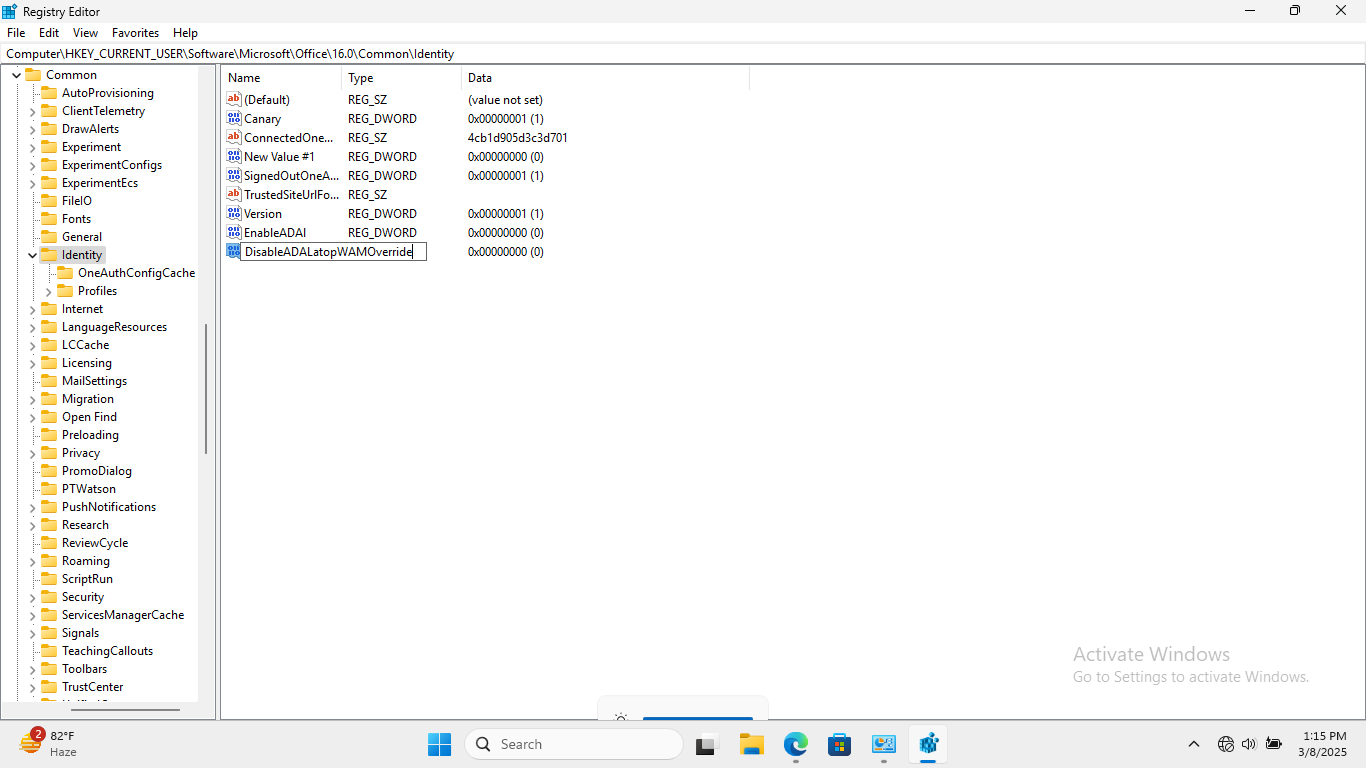The height and width of the screenshot is (768, 1366).
Task: Select the PushNotifications key
Action: click(x=109, y=507)
